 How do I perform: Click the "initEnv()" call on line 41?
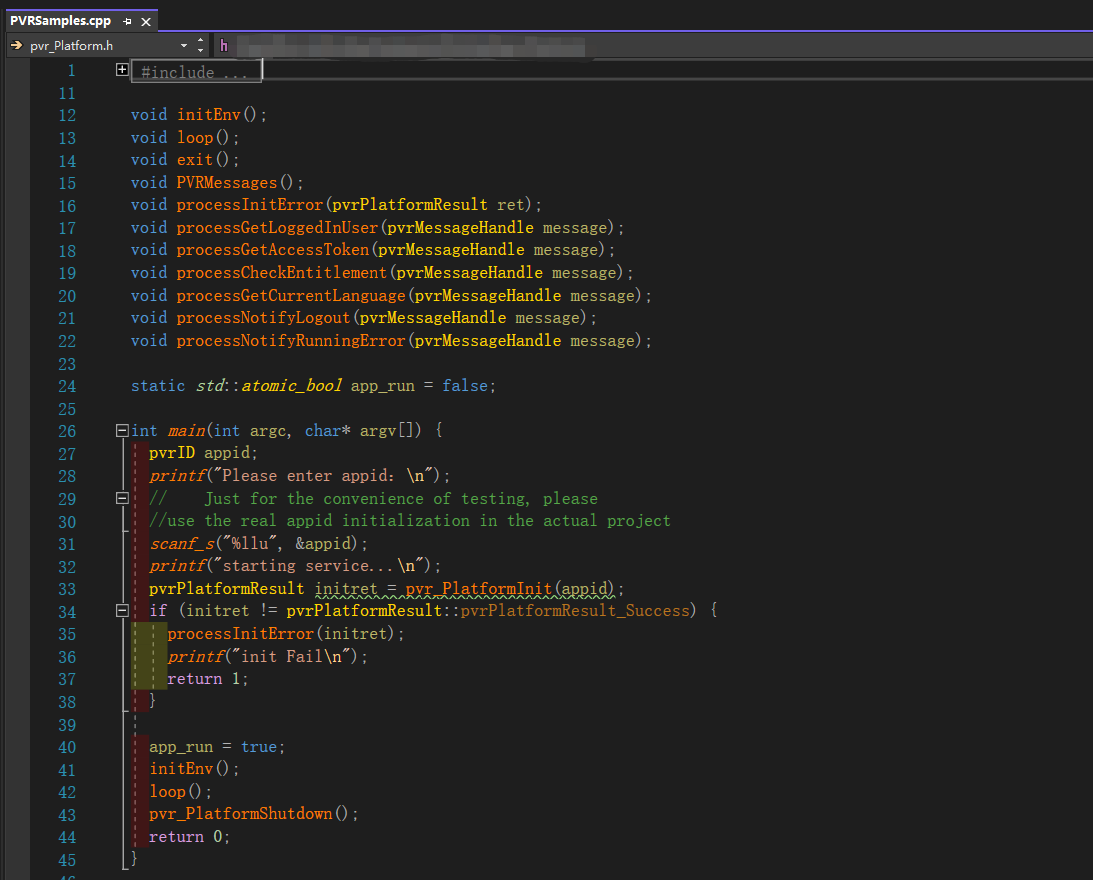(x=190, y=769)
